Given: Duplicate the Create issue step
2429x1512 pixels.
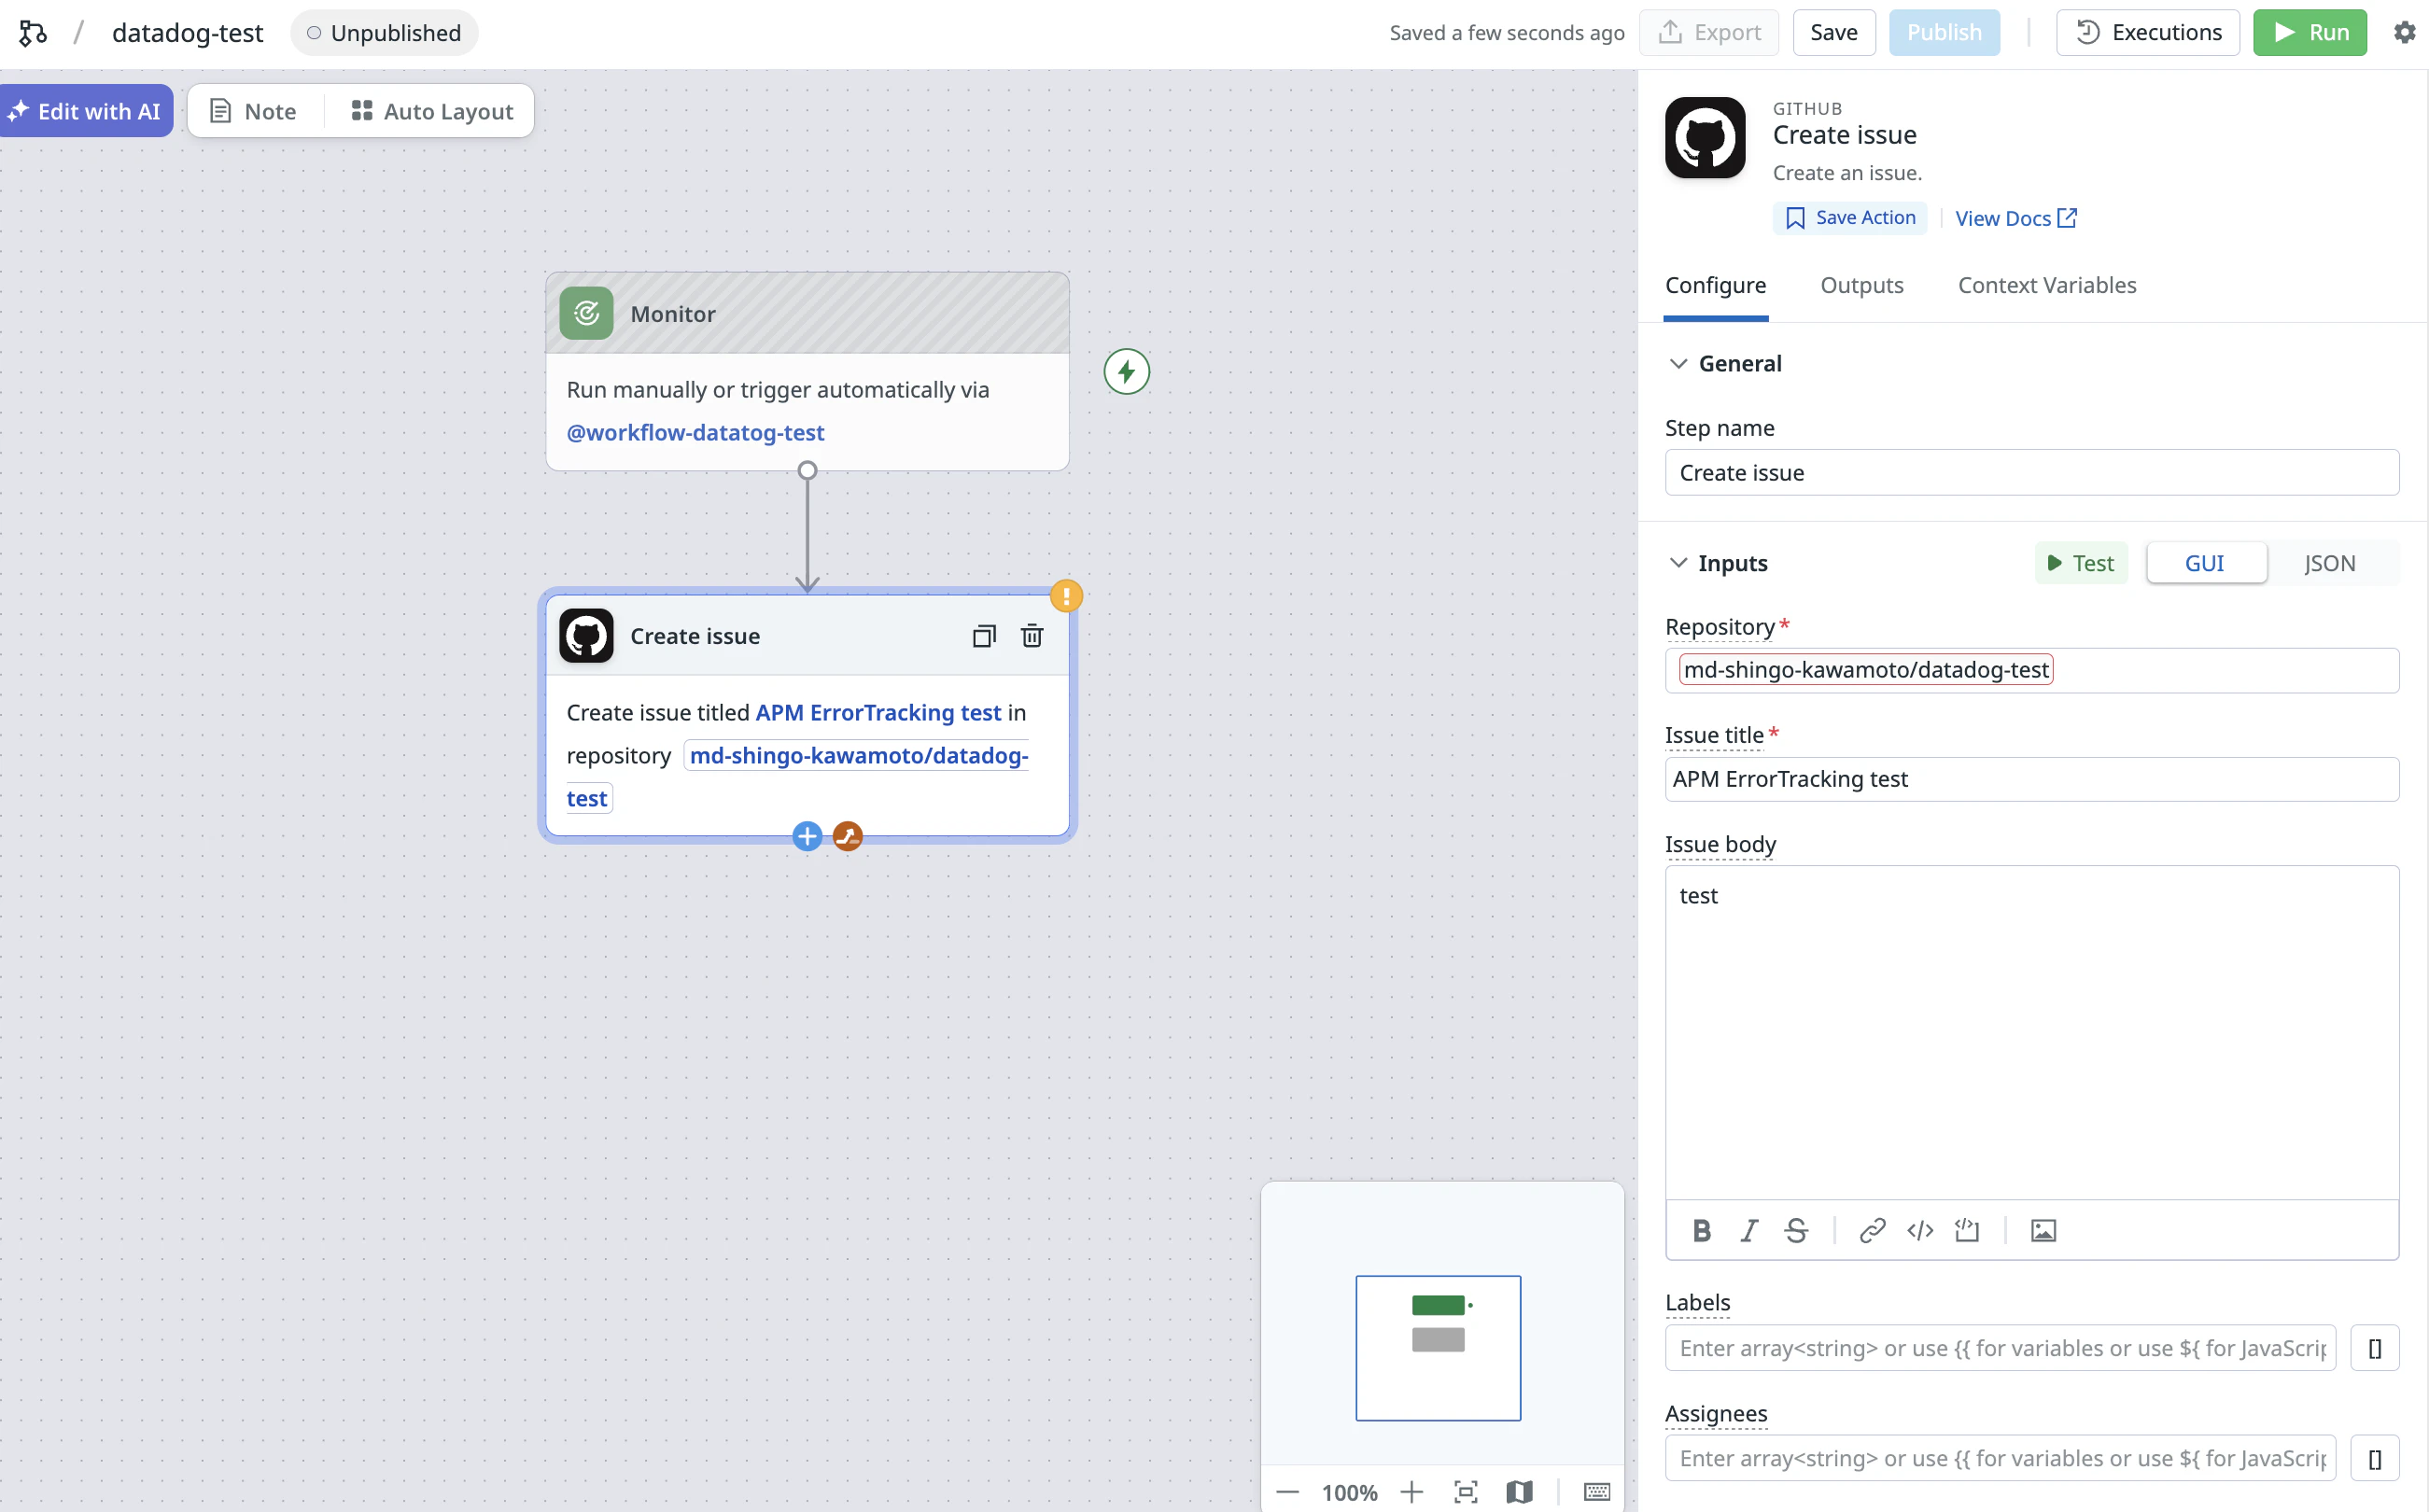Looking at the screenshot, I should tap(984, 636).
